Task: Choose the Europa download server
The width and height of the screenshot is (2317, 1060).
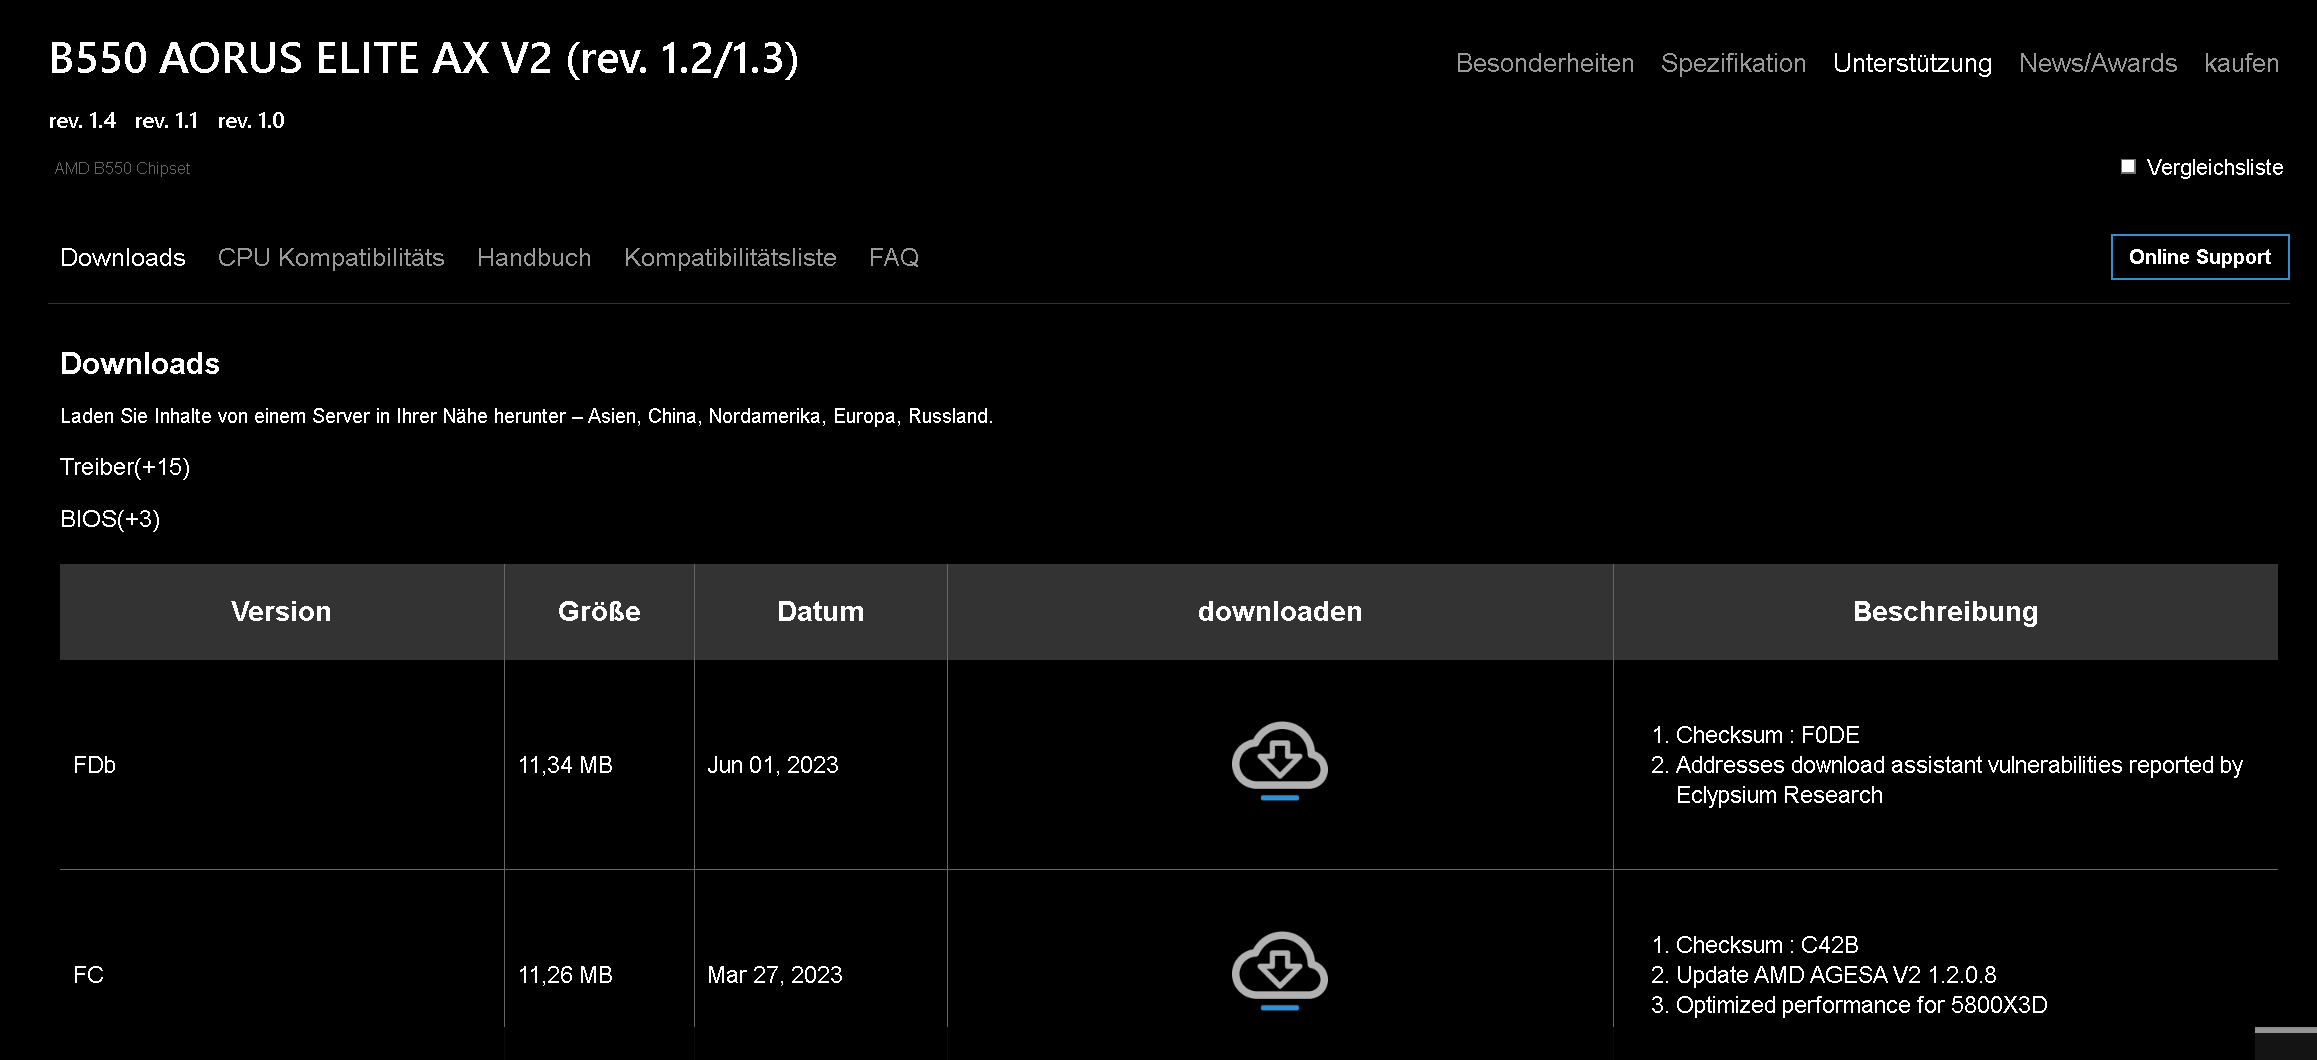Action: coord(864,416)
